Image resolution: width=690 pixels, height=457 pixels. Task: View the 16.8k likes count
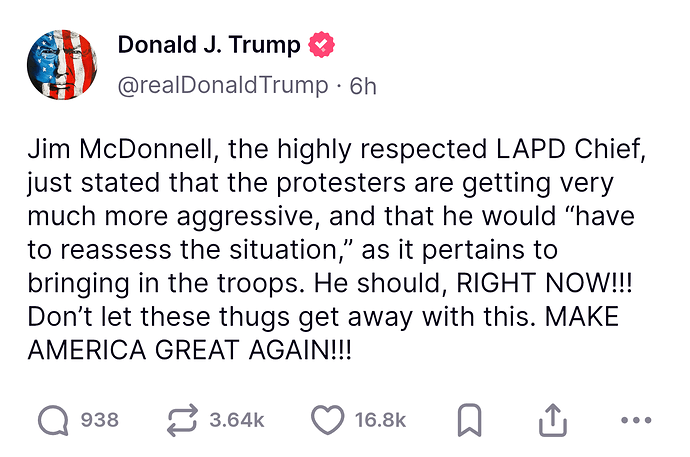pyautogui.click(x=380, y=420)
